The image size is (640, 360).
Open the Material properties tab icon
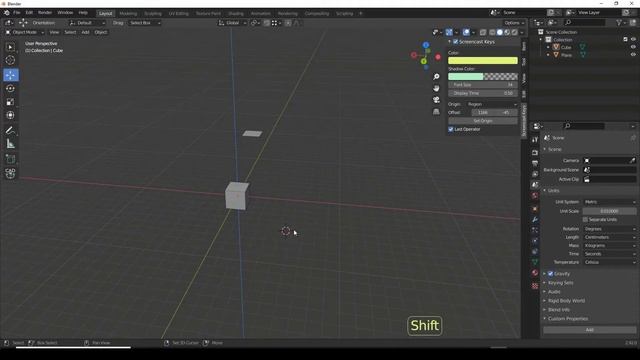click(535, 273)
